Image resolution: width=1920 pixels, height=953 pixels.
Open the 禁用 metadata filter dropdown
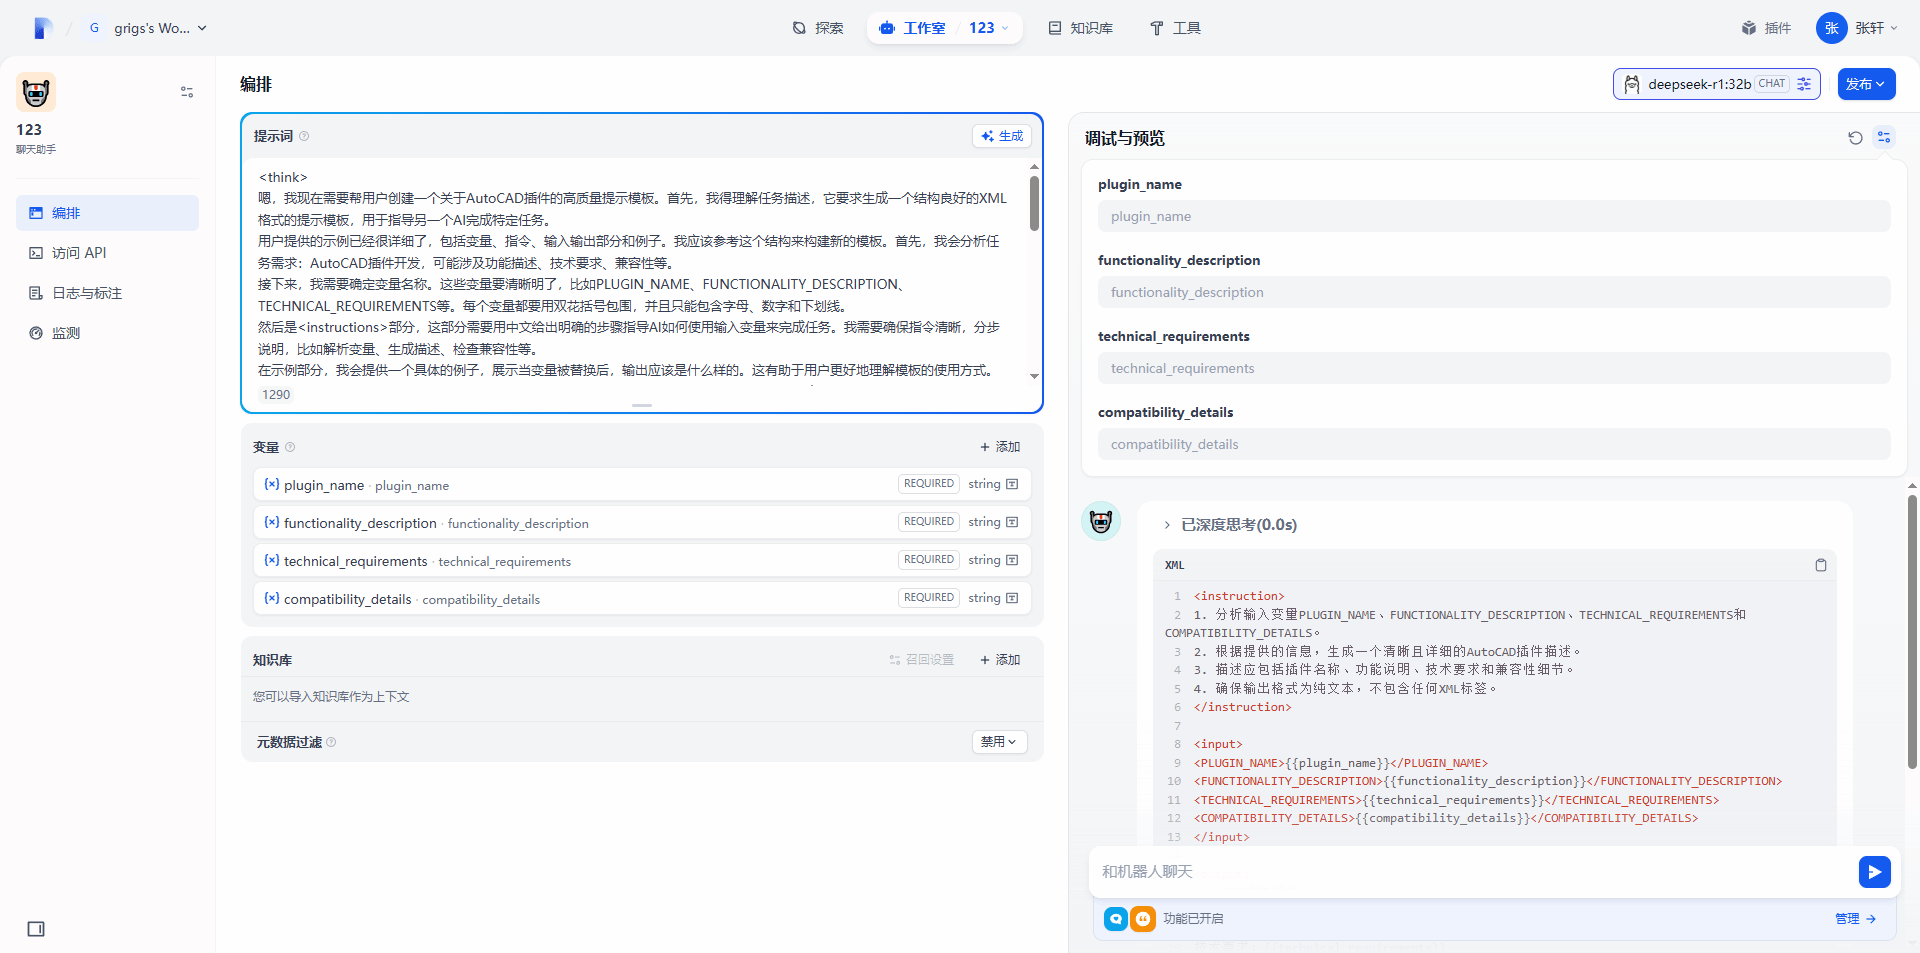click(998, 742)
